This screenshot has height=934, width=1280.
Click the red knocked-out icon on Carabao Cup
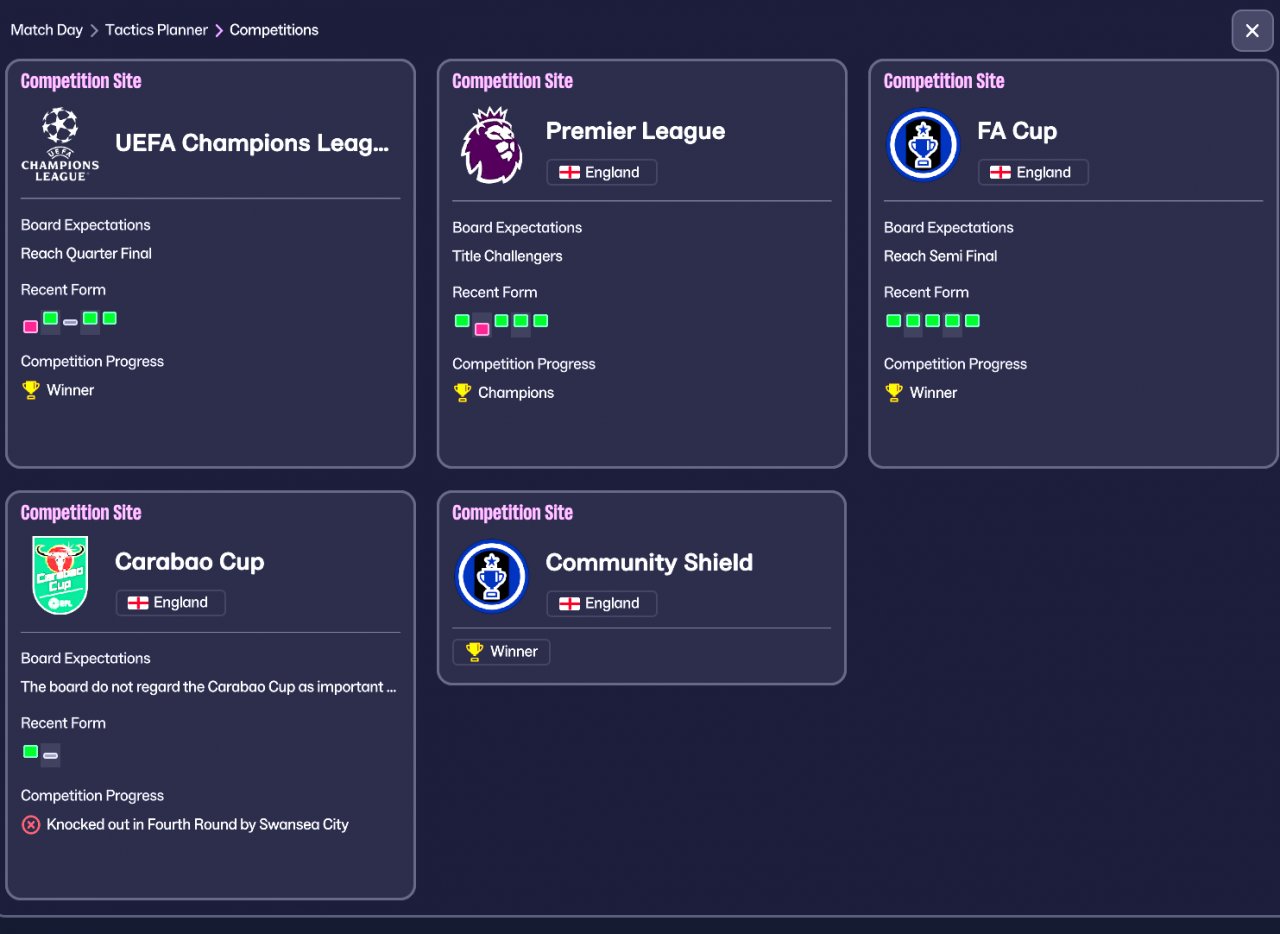31,825
